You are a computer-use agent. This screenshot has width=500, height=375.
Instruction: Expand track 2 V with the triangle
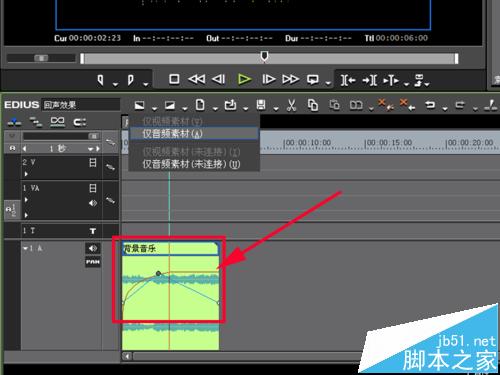click(x=26, y=174)
